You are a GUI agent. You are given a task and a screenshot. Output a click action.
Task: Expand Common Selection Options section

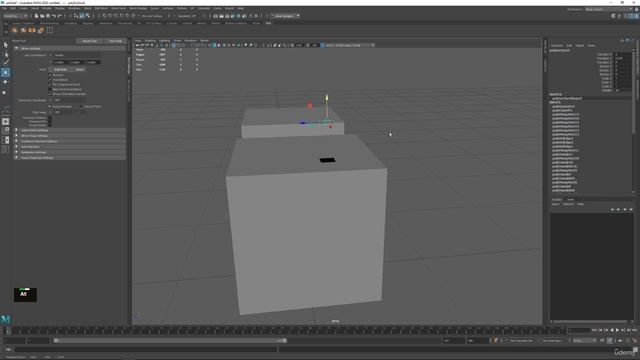pyautogui.click(x=16, y=141)
